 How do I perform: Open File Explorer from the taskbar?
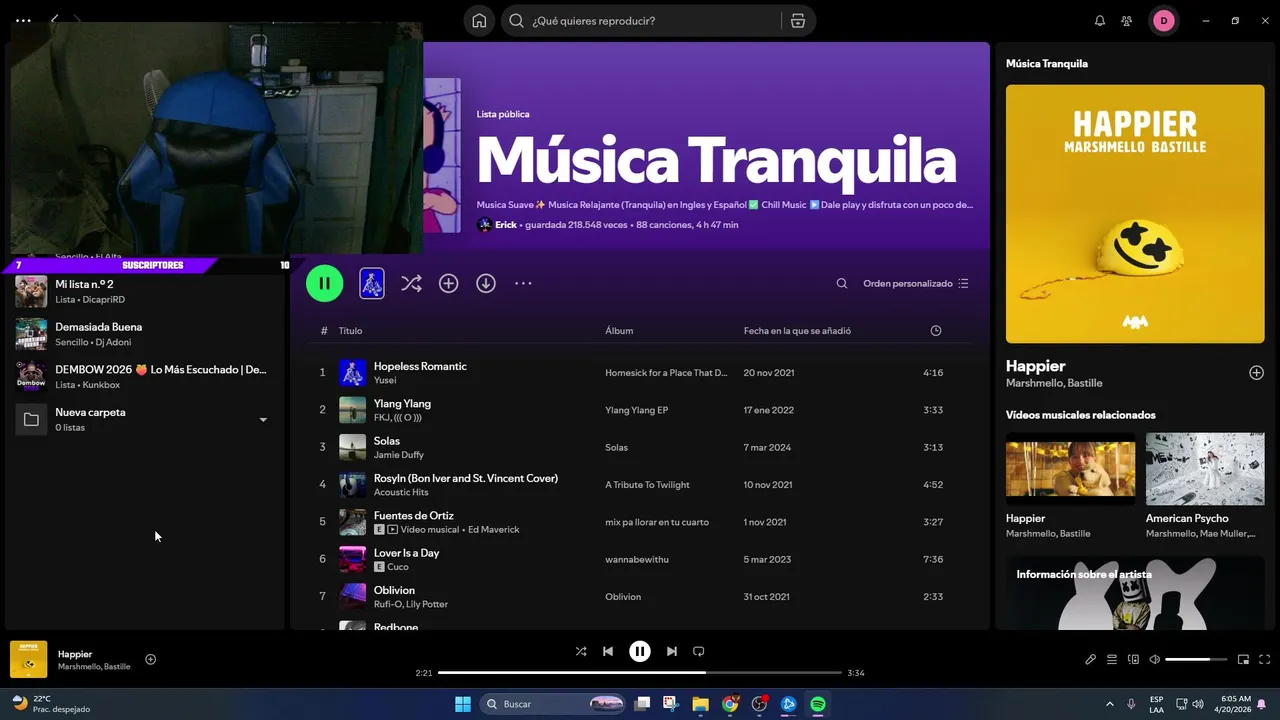tap(700, 704)
